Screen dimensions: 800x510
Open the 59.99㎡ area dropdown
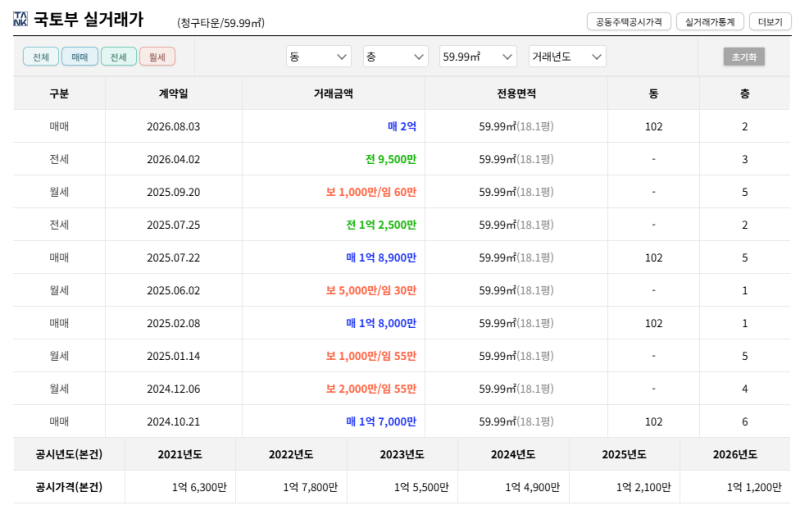point(478,57)
